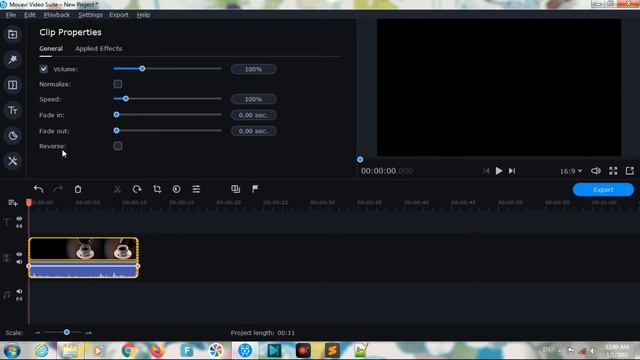The width and height of the screenshot is (640, 360).
Task: Open the Import media panel icon
Action: [x=13, y=35]
